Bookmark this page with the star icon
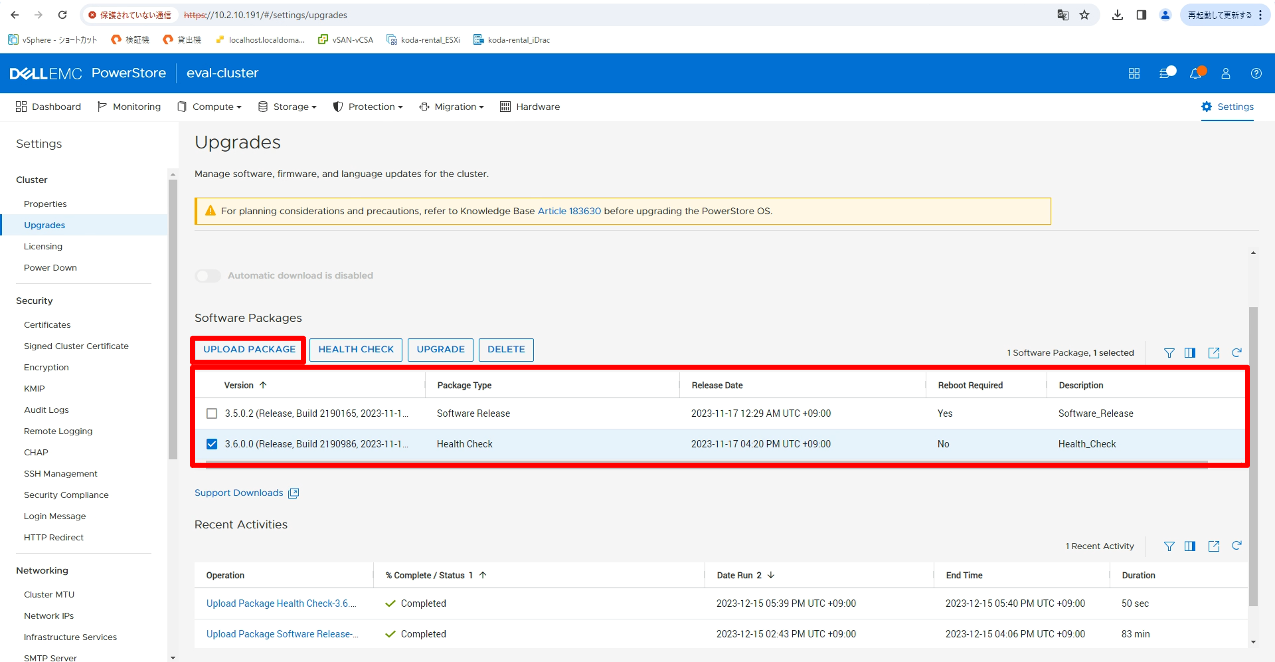This screenshot has width=1275, height=662. pos(1084,15)
